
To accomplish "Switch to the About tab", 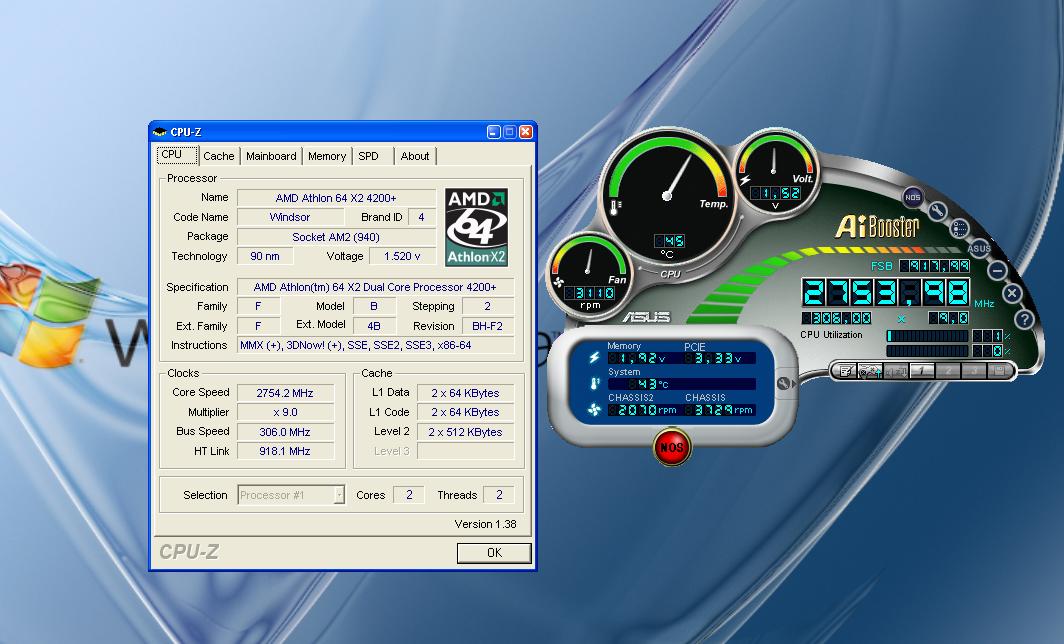I will (x=415, y=156).
